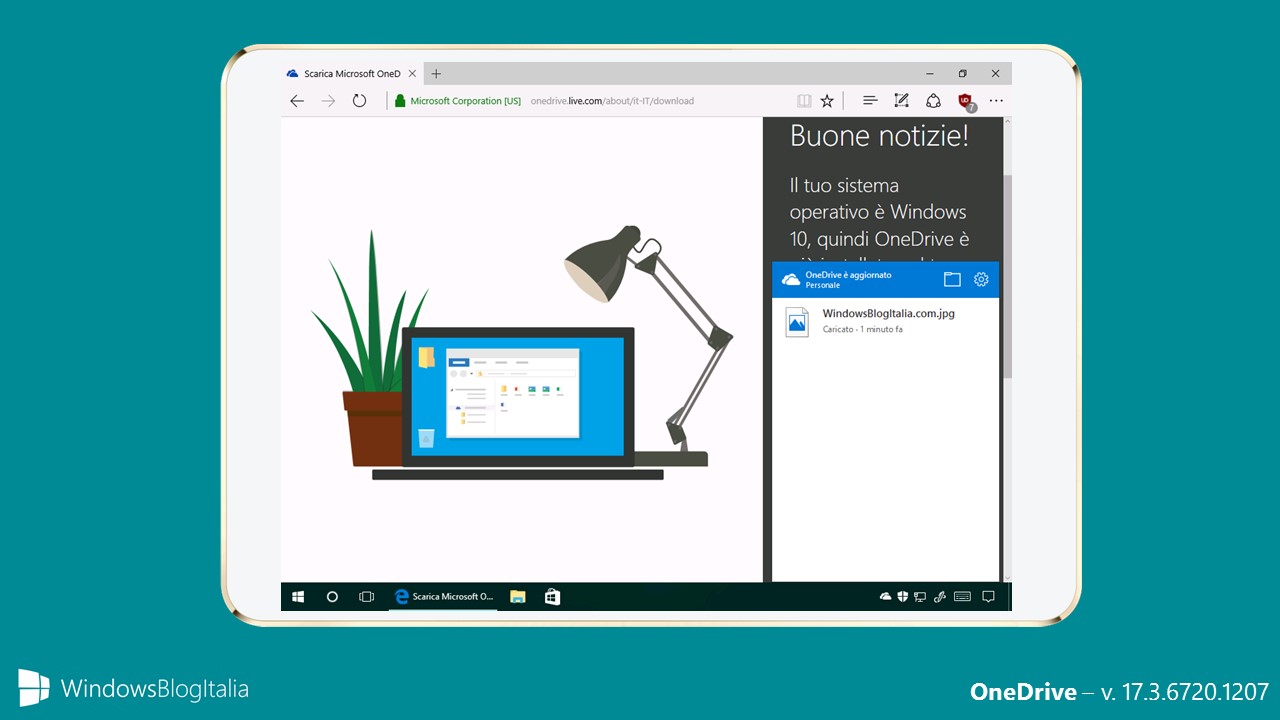Share this page from Edge toolbar
The image size is (1280, 720).
pyautogui.click(x=933, y=101)
